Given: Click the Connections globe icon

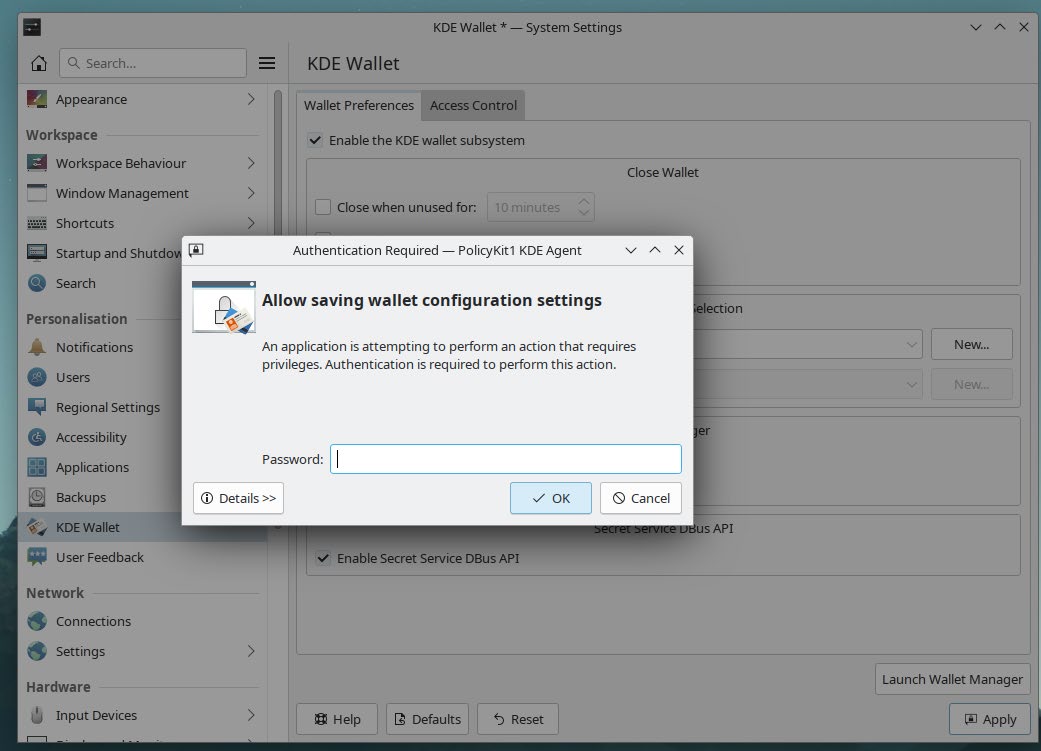Looking at the screenshot, I should (37, 621).
